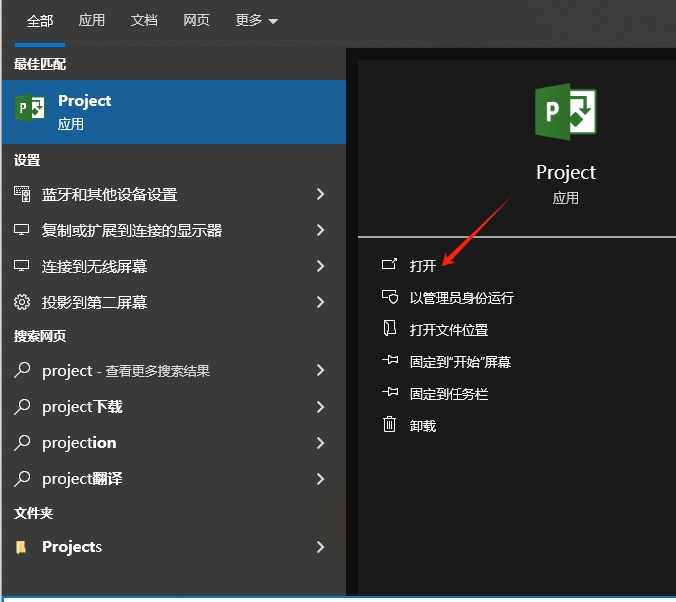Click the open icon beside 打开
The width and height of the screenshot is (676, 602).
[x=389, y=263]
